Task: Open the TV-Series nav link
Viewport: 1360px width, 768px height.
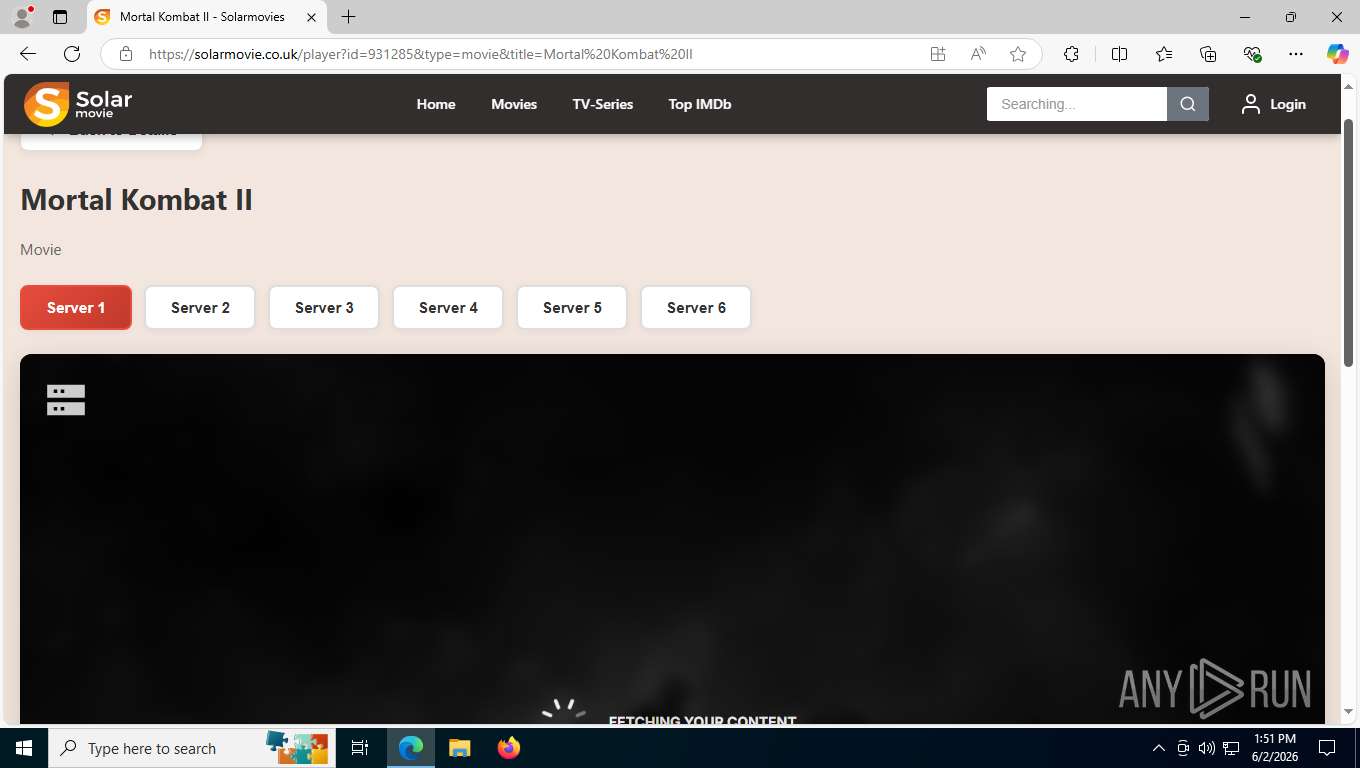Action: pos(602,104)
